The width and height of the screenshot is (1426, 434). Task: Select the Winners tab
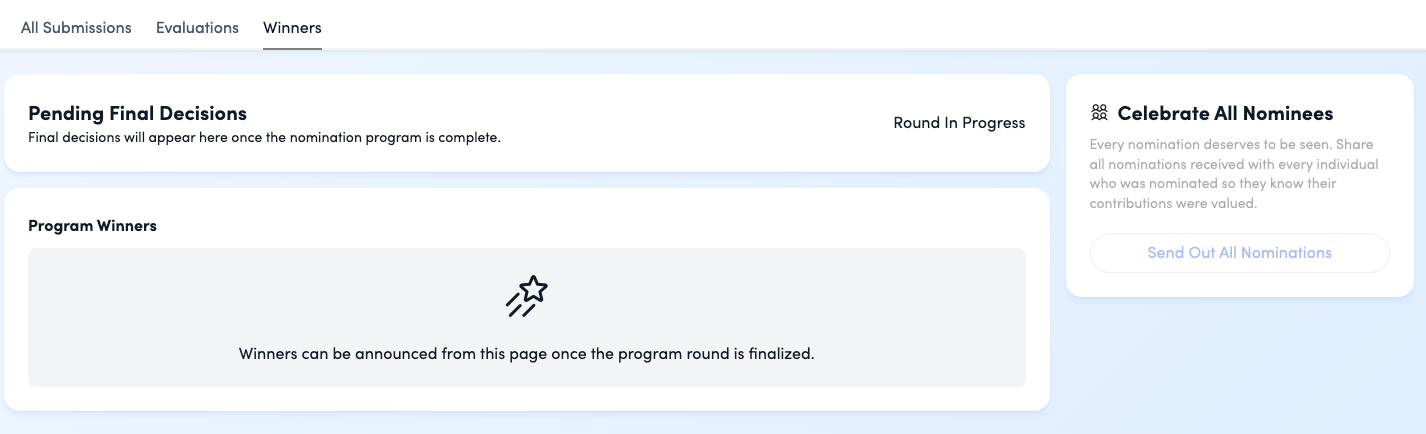(x=292, y=28)
